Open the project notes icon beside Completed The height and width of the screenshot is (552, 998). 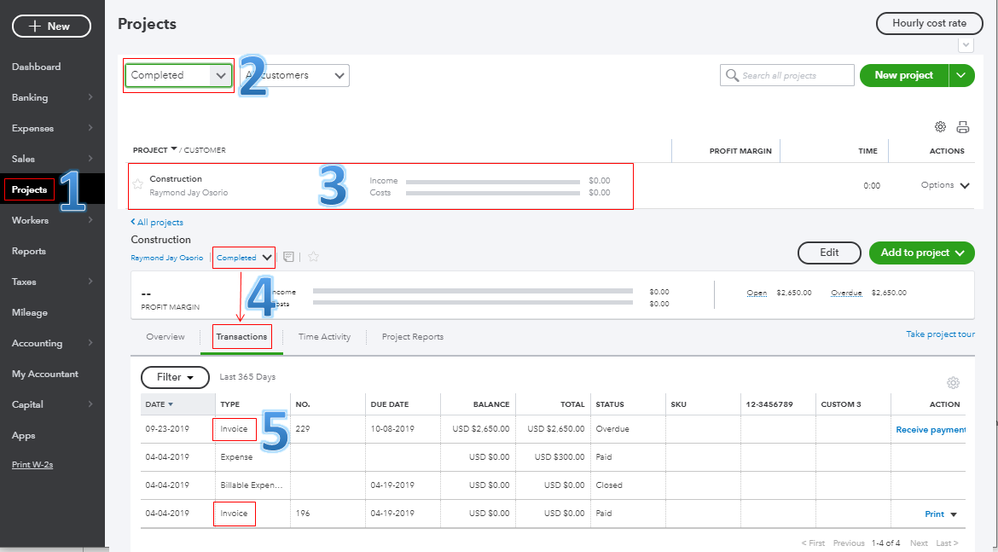[x=288, y=257]
